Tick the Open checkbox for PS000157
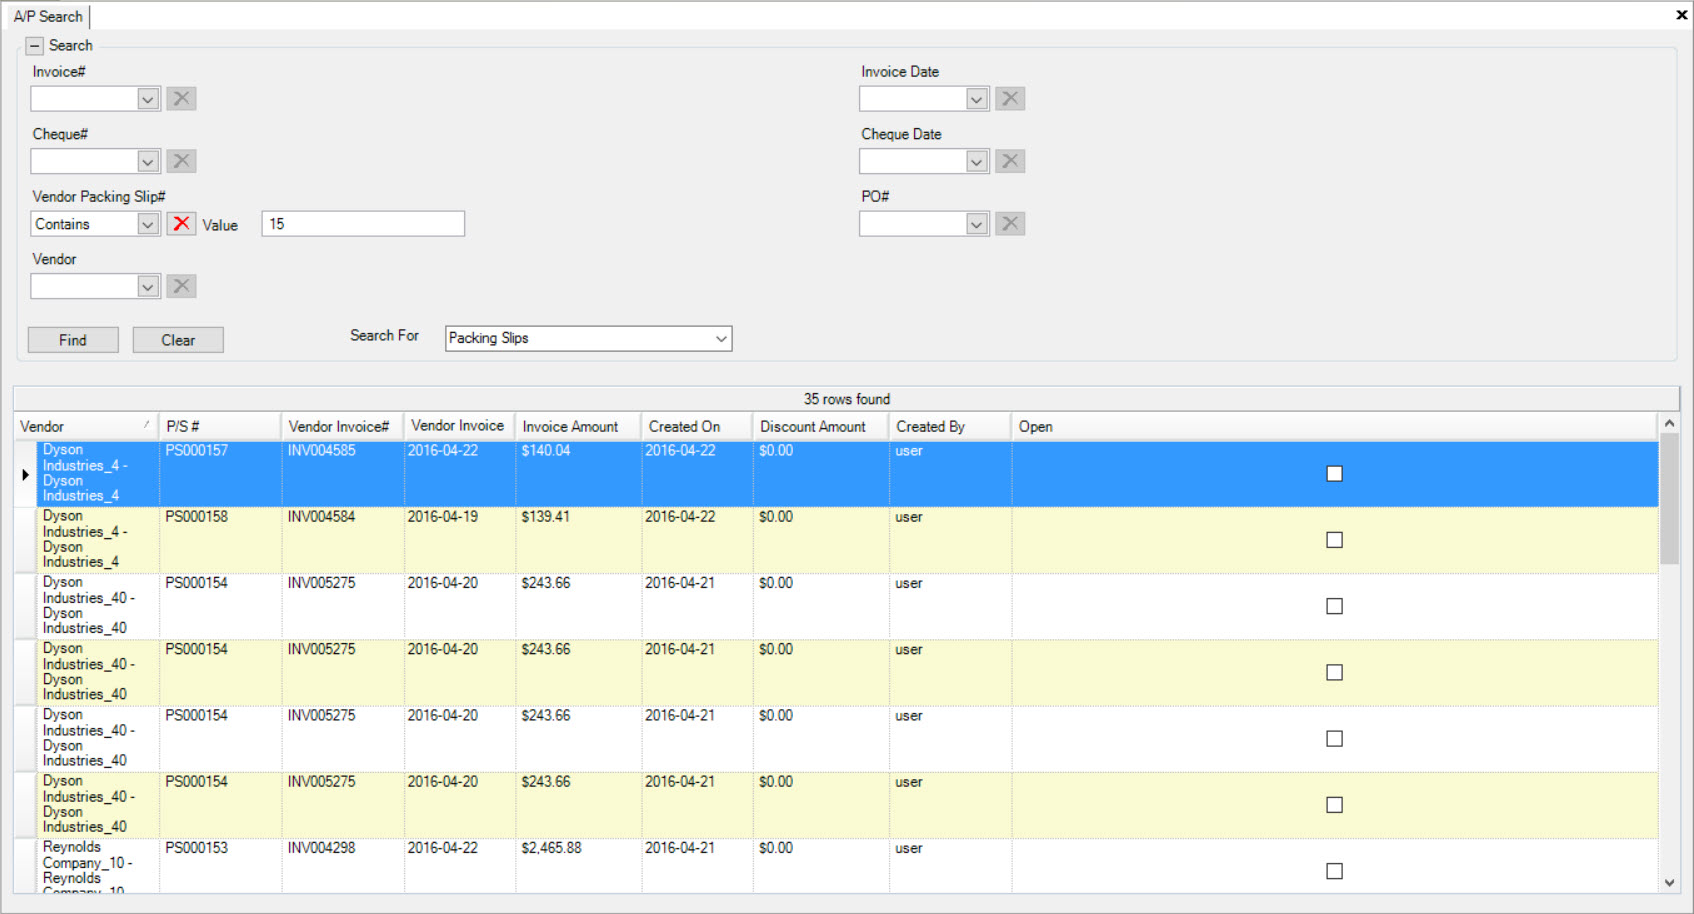 coord(1334,474)
